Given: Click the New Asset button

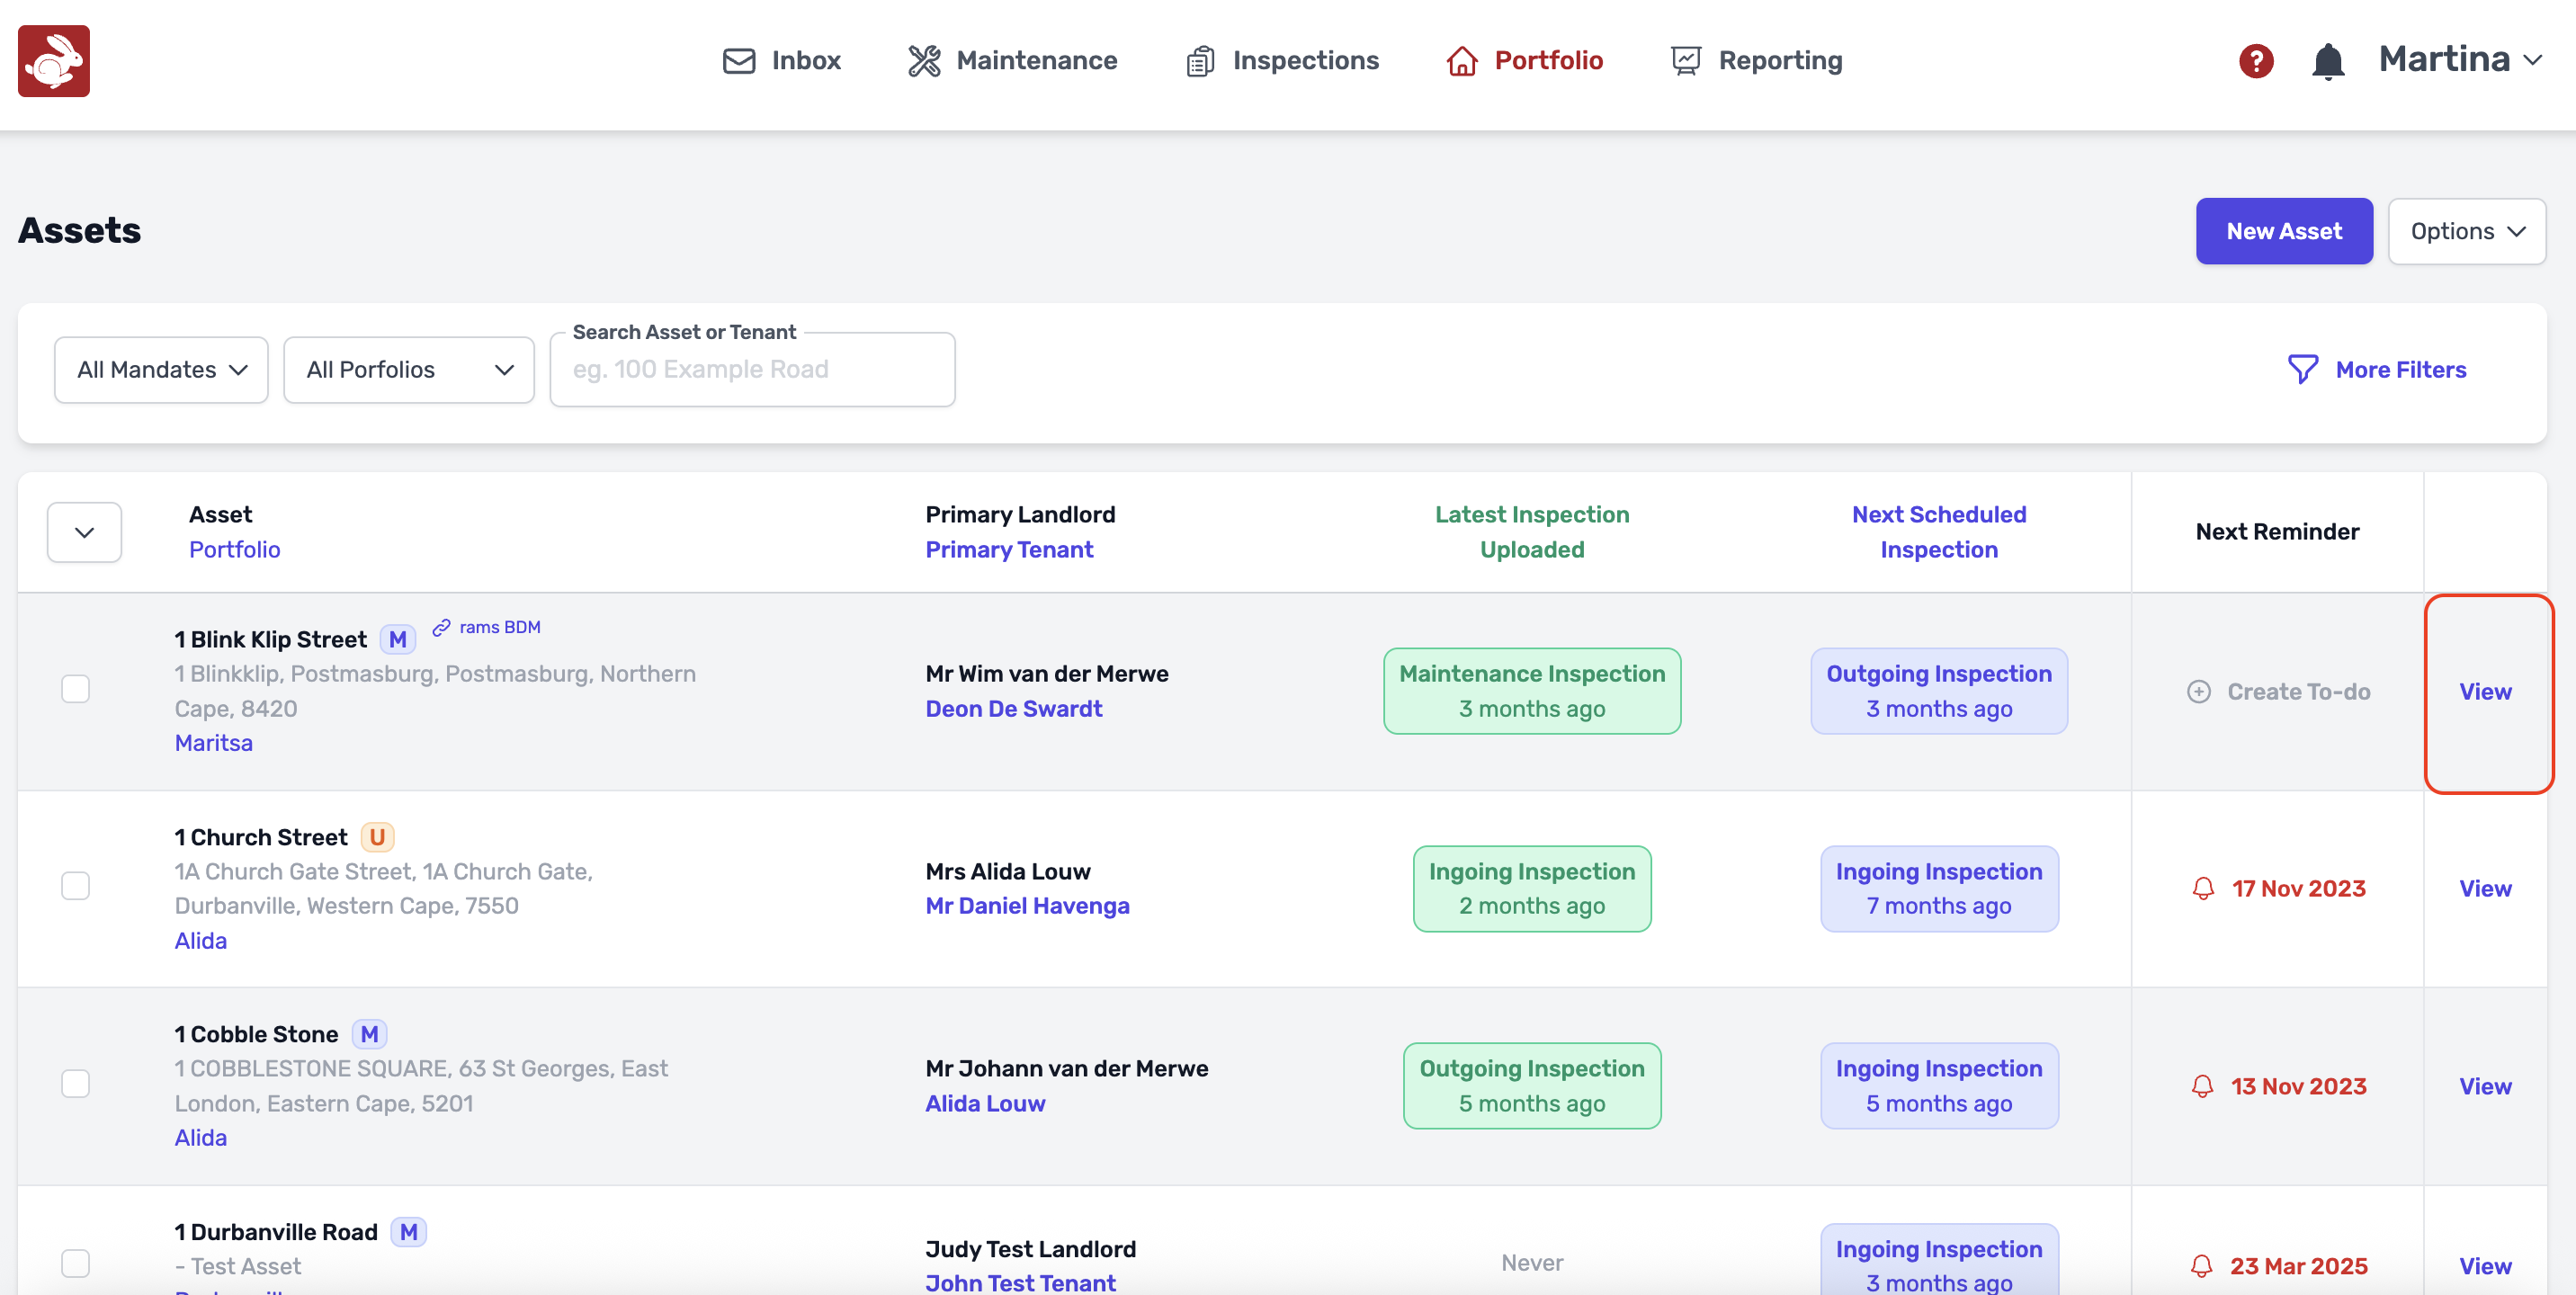Looking at the screenshot, I should [x=2283, y=231].
